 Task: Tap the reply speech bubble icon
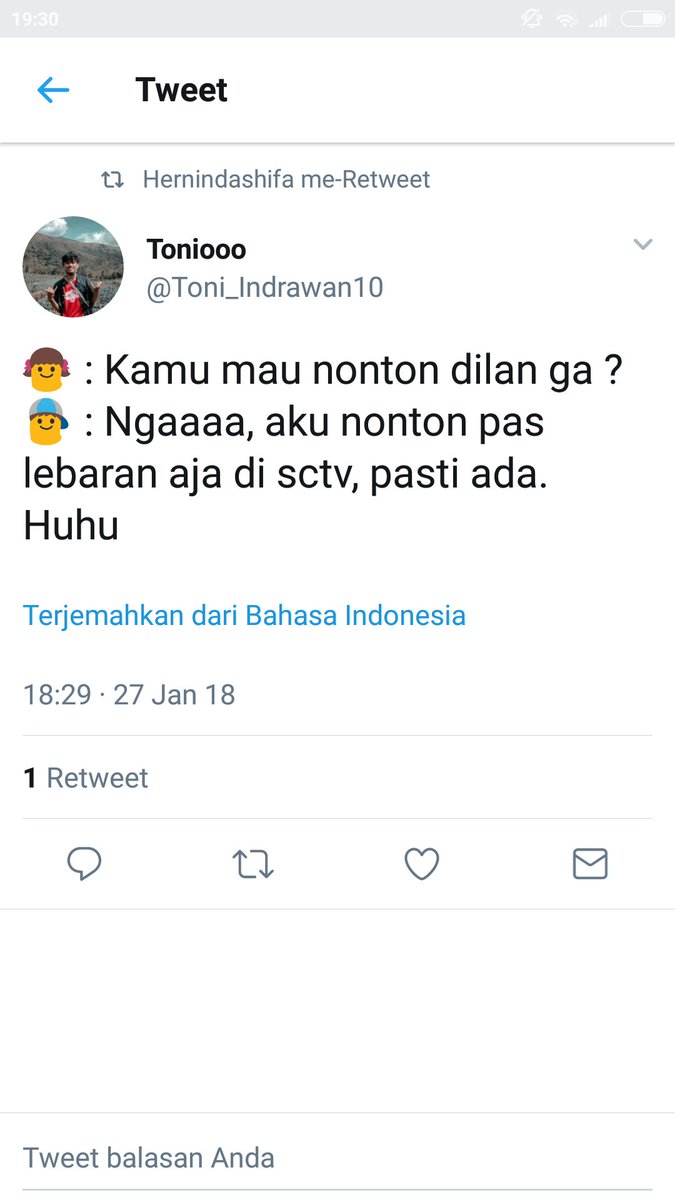[84, 864]
